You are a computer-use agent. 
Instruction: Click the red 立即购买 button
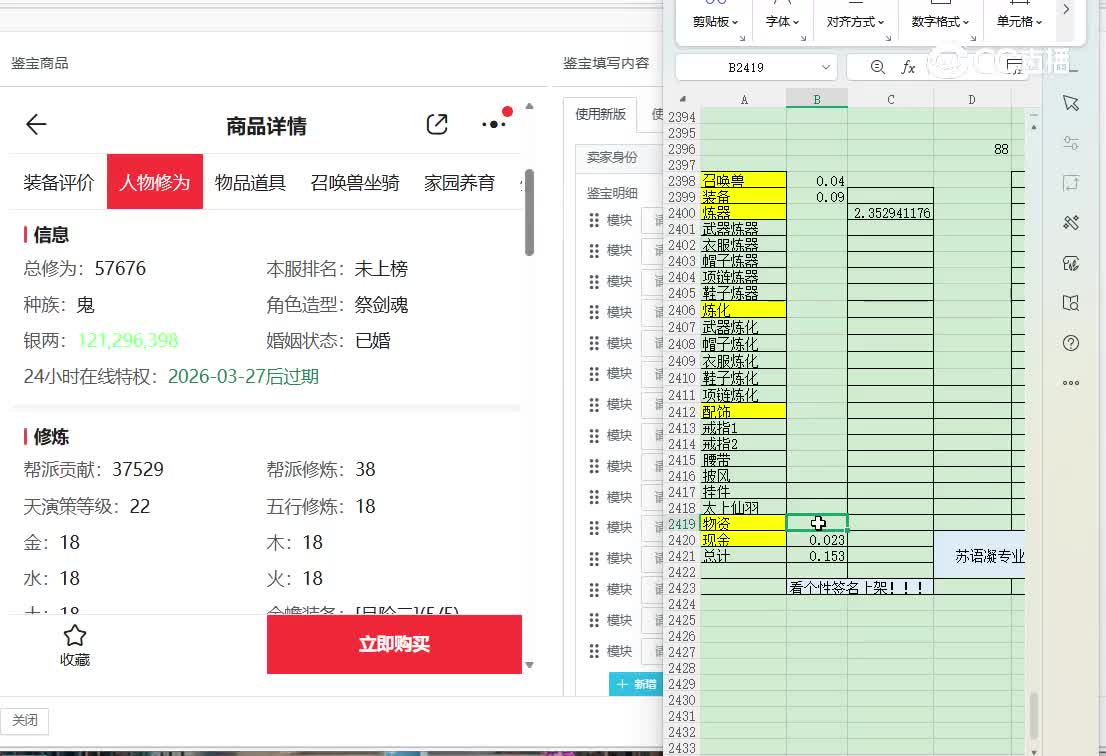[x=394, y=644]
